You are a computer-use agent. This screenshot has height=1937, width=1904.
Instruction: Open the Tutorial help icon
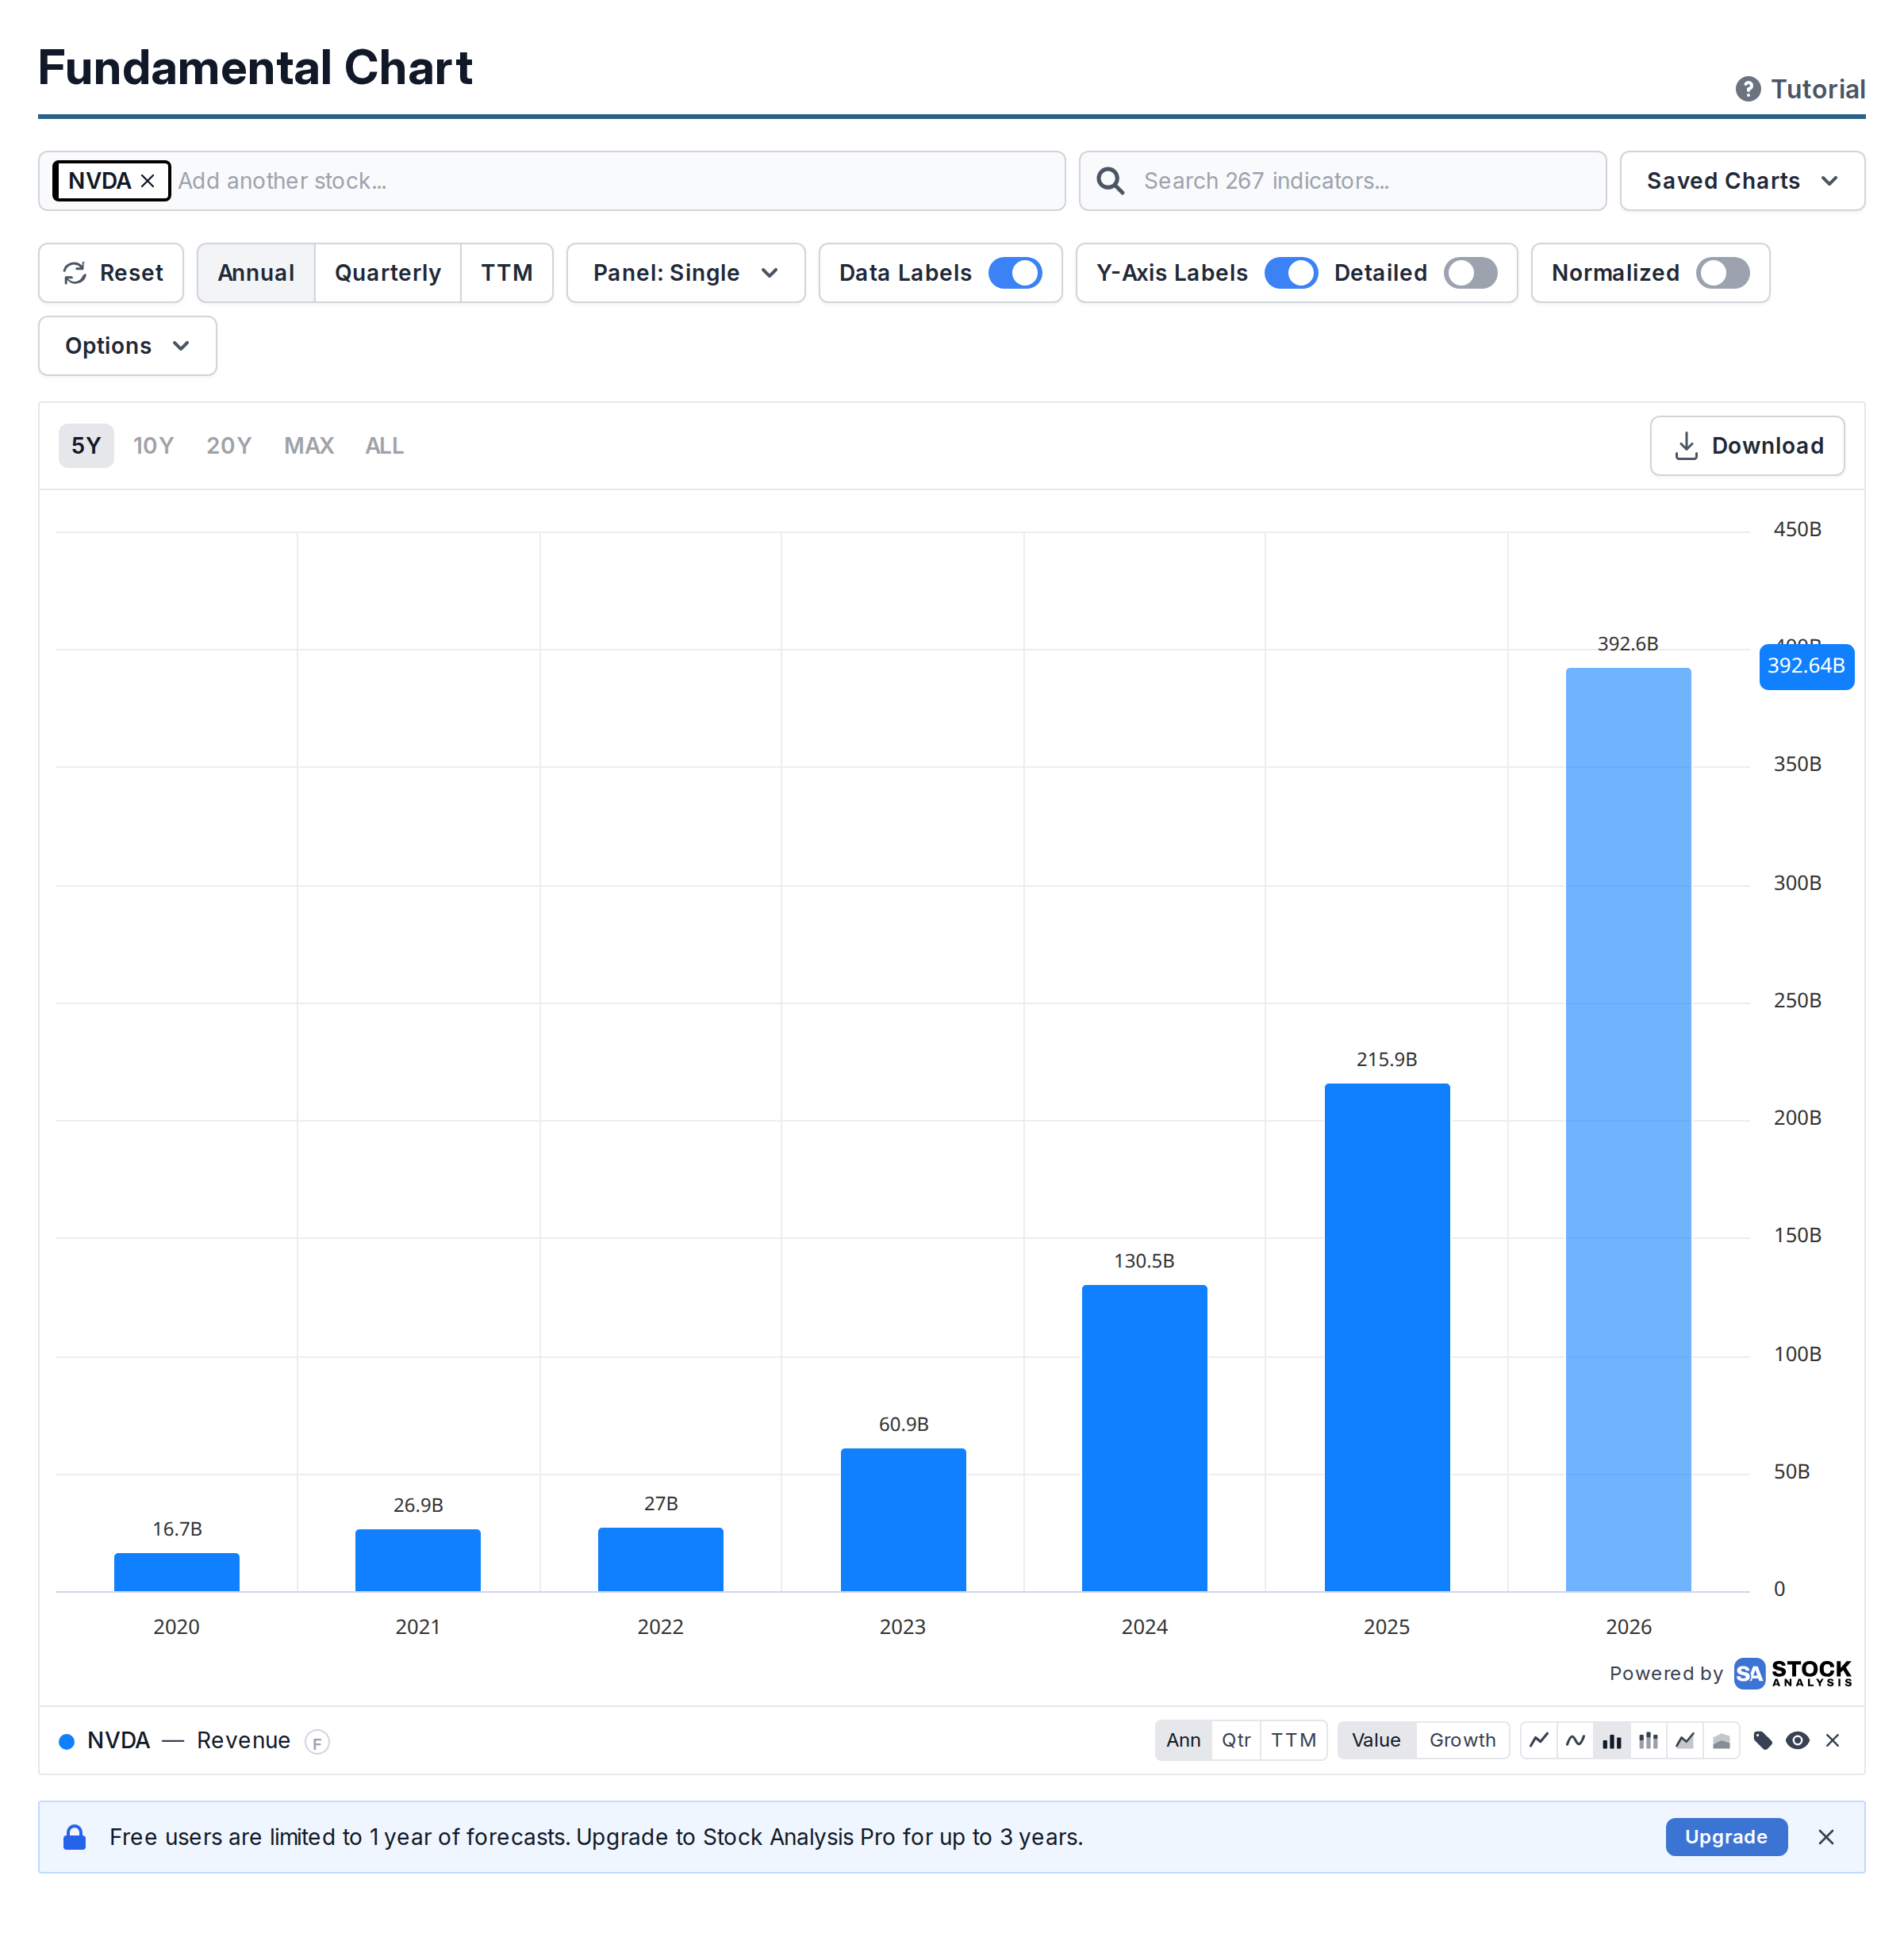pyautogui.click(x=1748, y=89)
